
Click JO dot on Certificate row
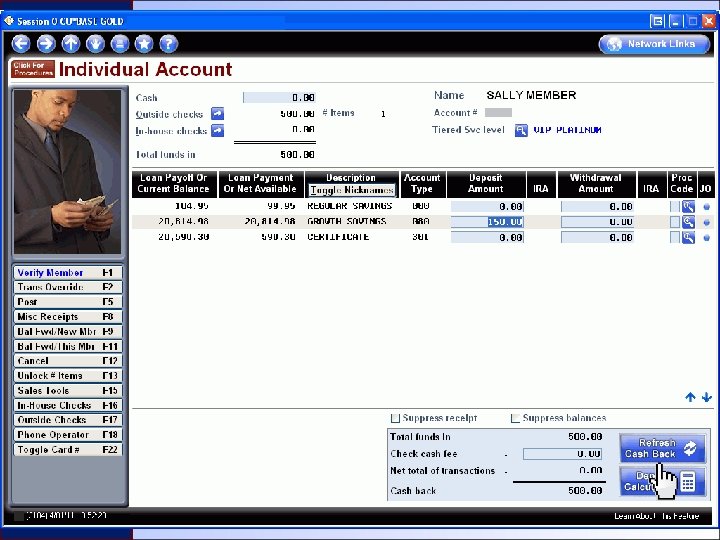[x=707, y=238]
